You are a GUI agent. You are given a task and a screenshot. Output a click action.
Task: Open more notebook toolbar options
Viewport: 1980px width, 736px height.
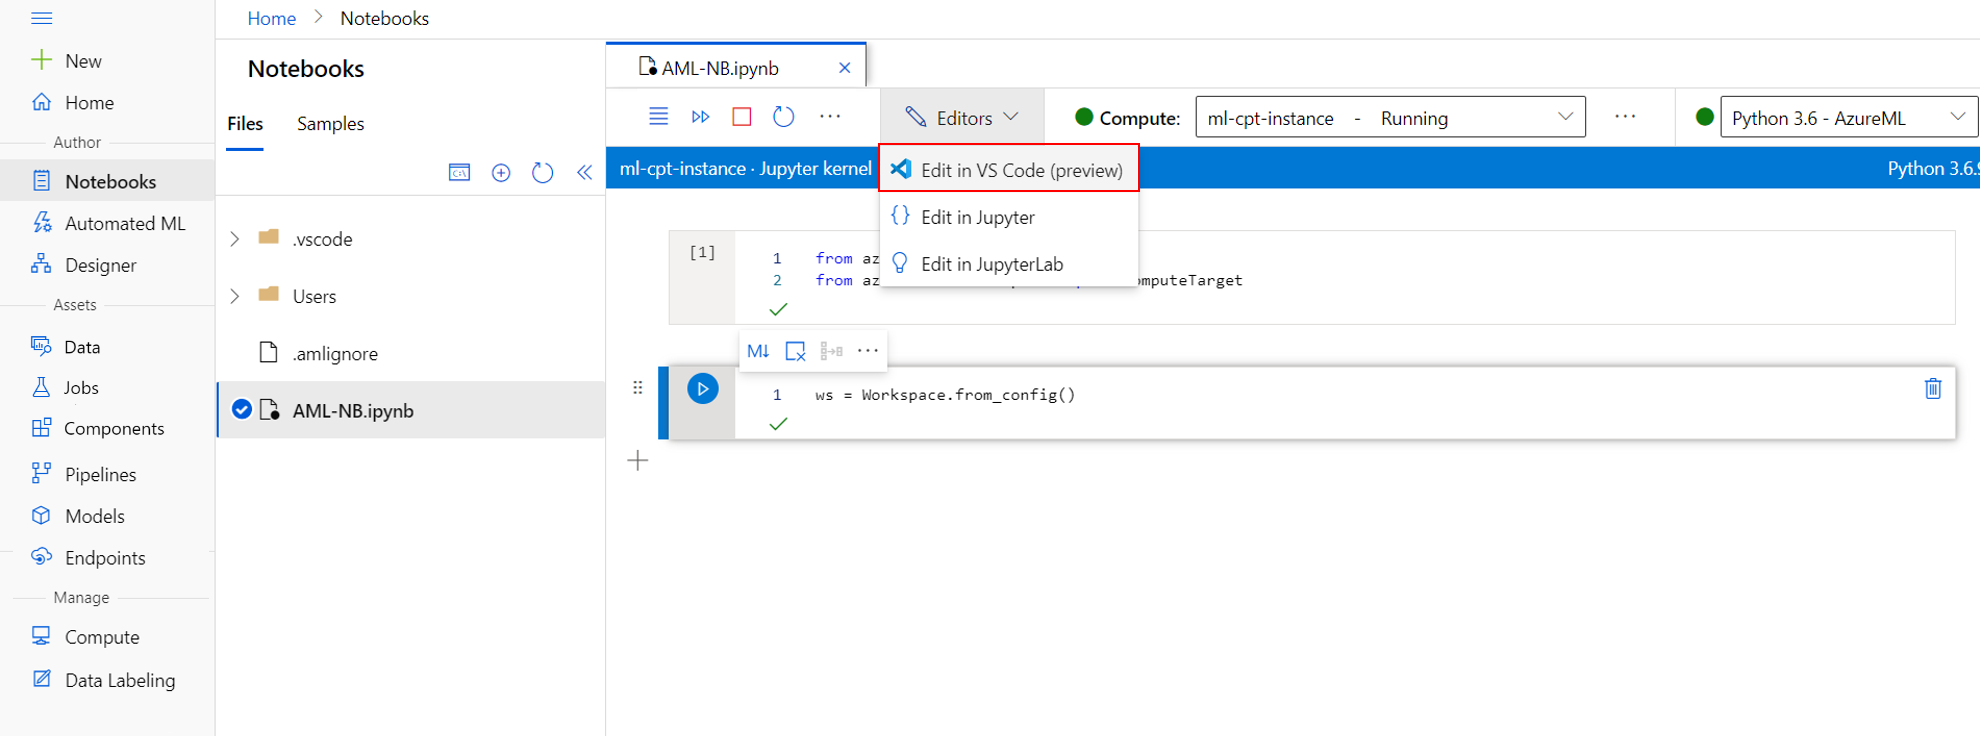click(830, 116)
